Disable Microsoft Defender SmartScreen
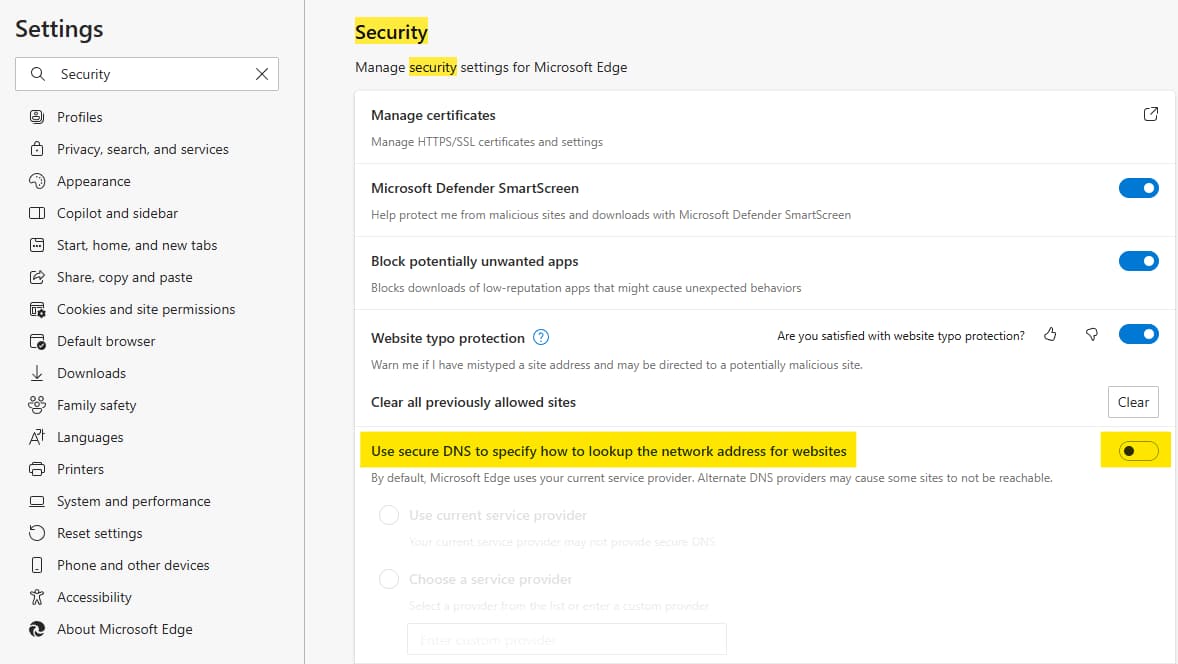The height and width of the screenshot is (664, 1178). coord(1139,188)
